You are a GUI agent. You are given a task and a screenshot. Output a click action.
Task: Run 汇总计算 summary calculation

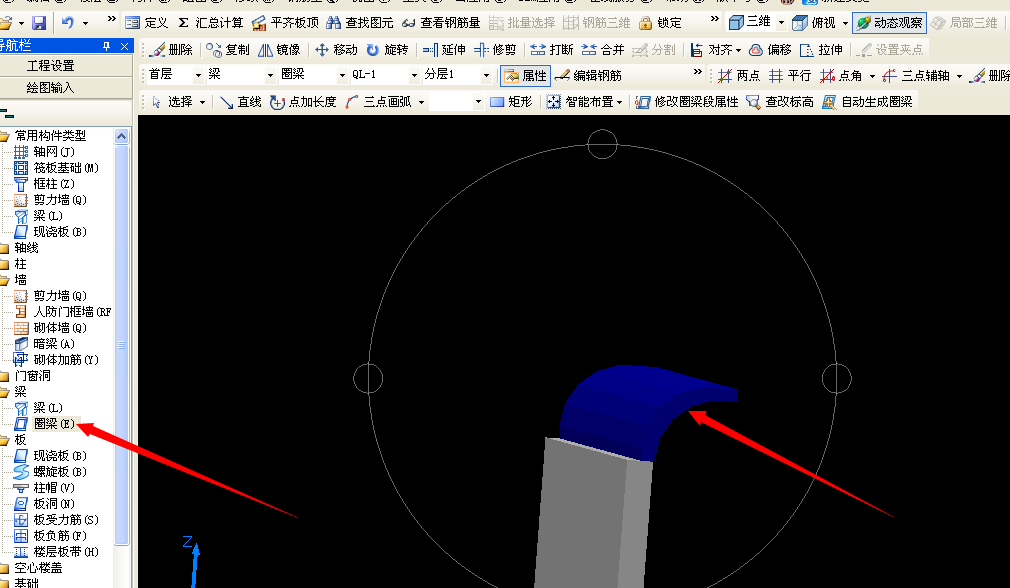coord(211,23)
